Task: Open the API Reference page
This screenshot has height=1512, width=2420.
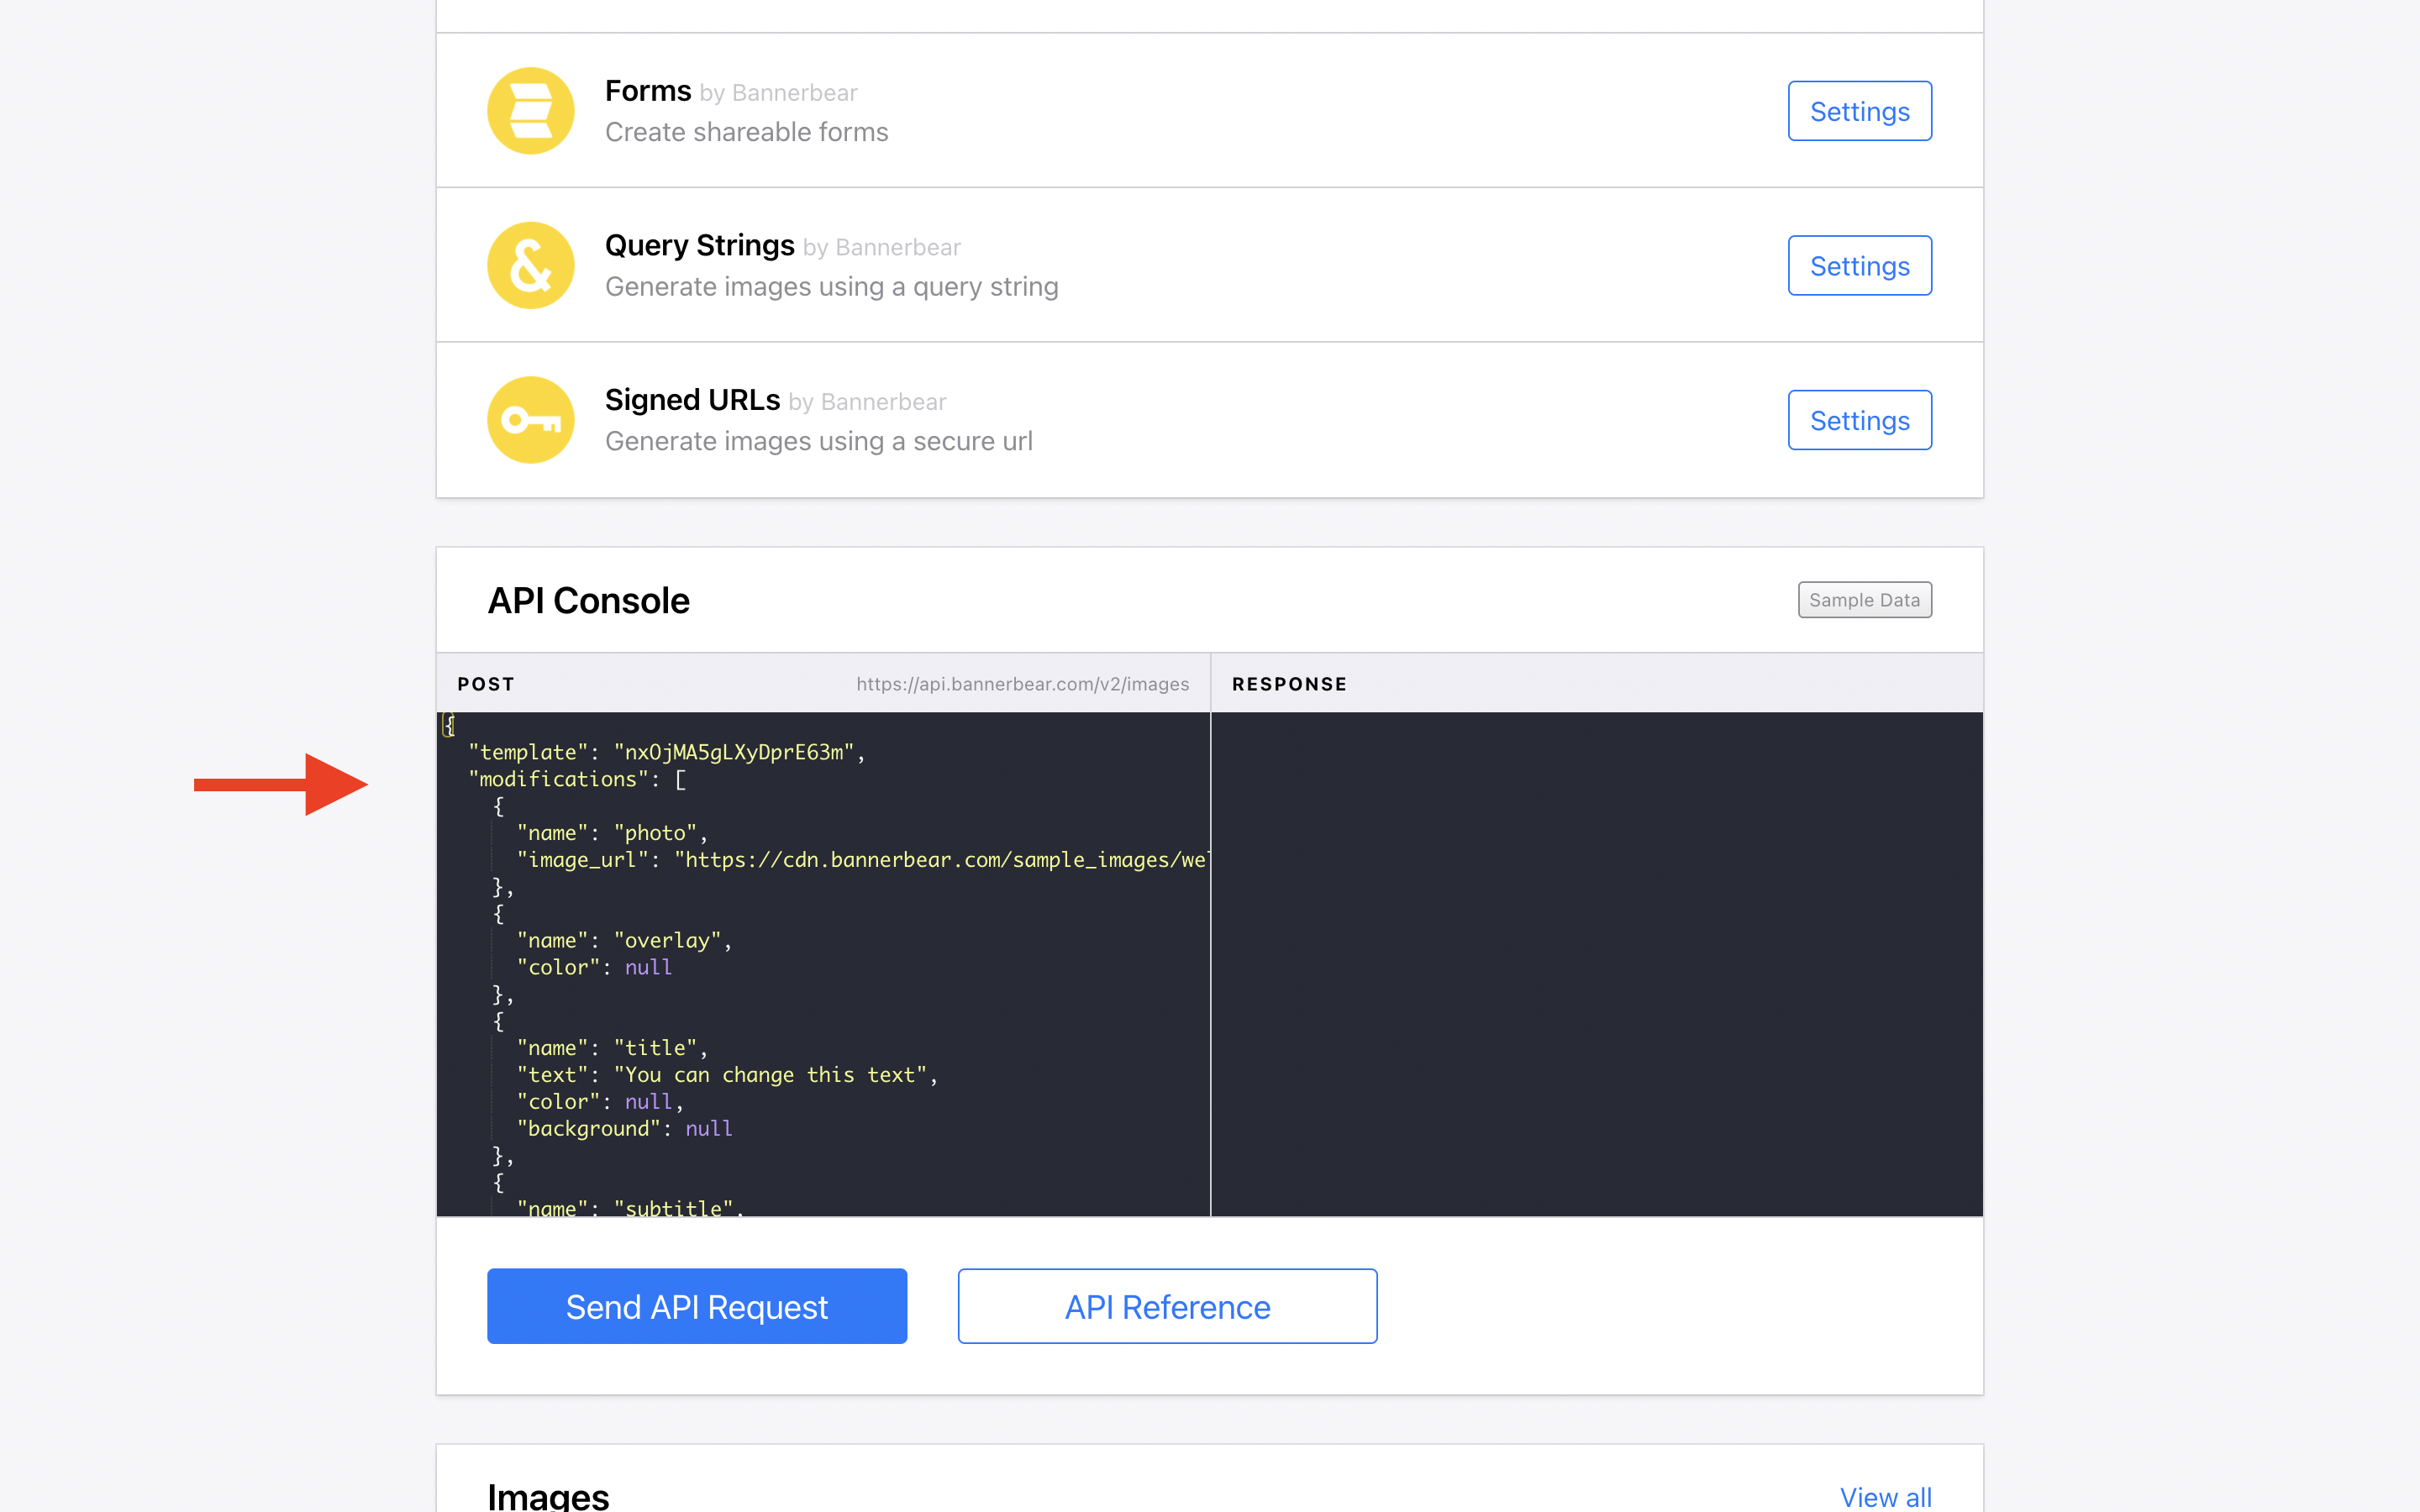Action: point(1167,1306)
